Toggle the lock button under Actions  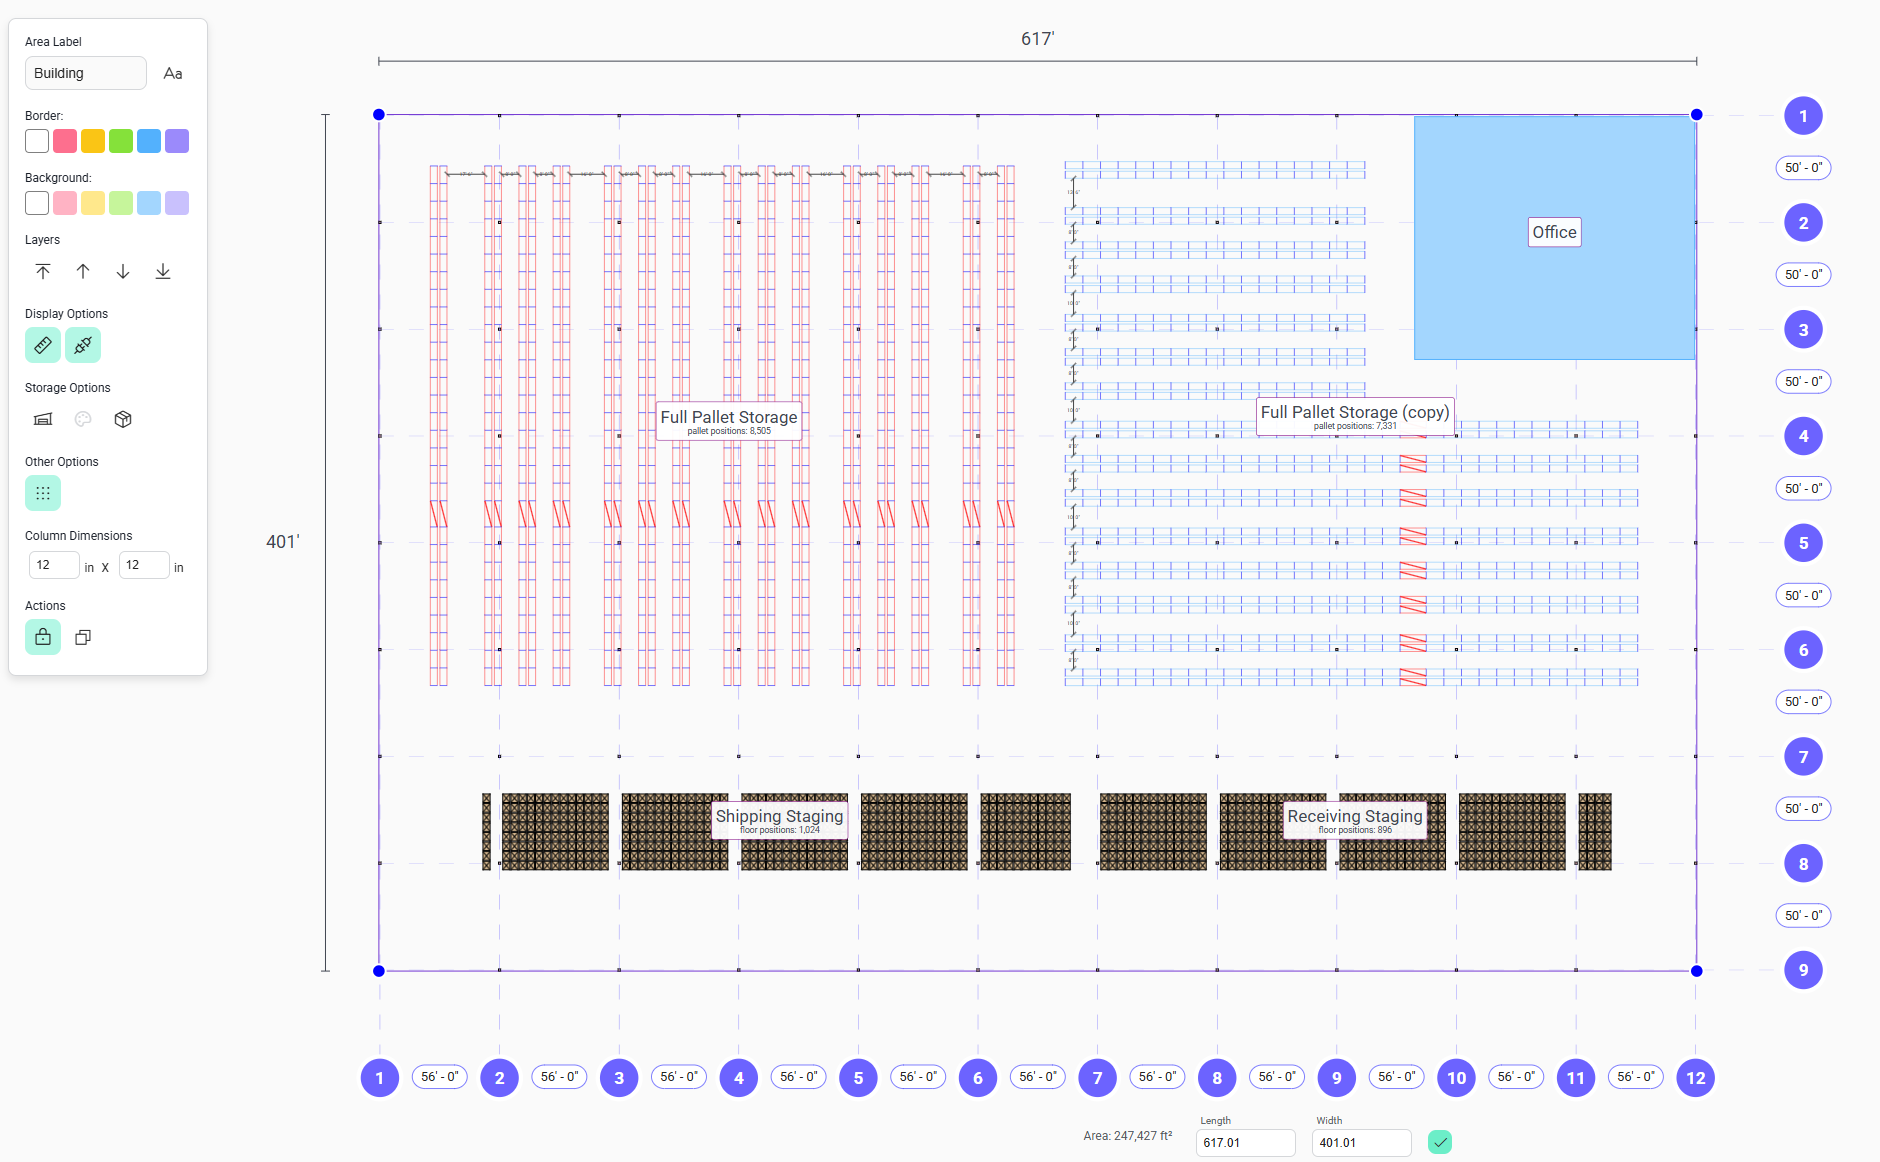(x=43, y=638)
